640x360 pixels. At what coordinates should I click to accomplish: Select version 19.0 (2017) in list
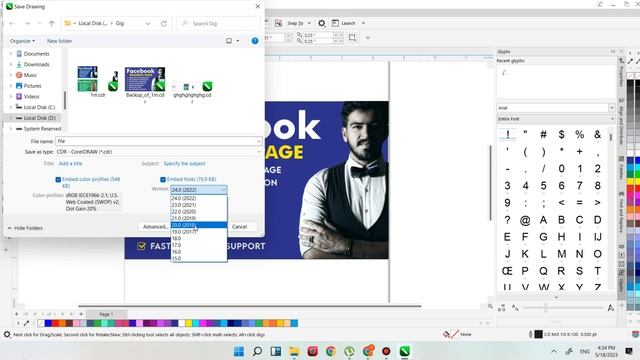199,232
